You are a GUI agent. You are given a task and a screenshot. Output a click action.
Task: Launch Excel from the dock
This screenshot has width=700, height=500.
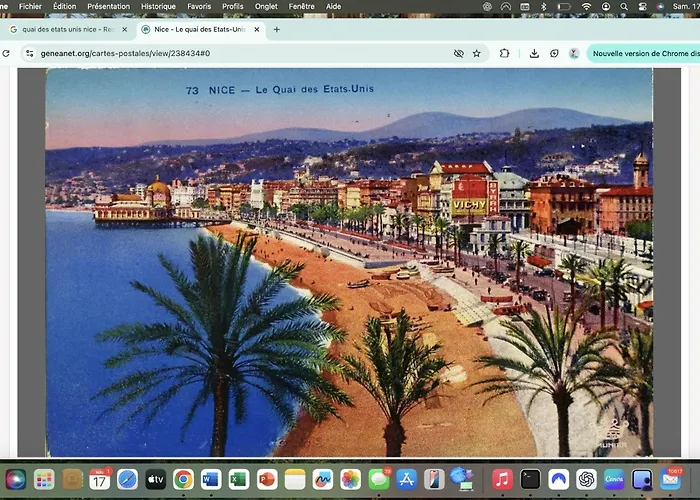coord(239,479)
